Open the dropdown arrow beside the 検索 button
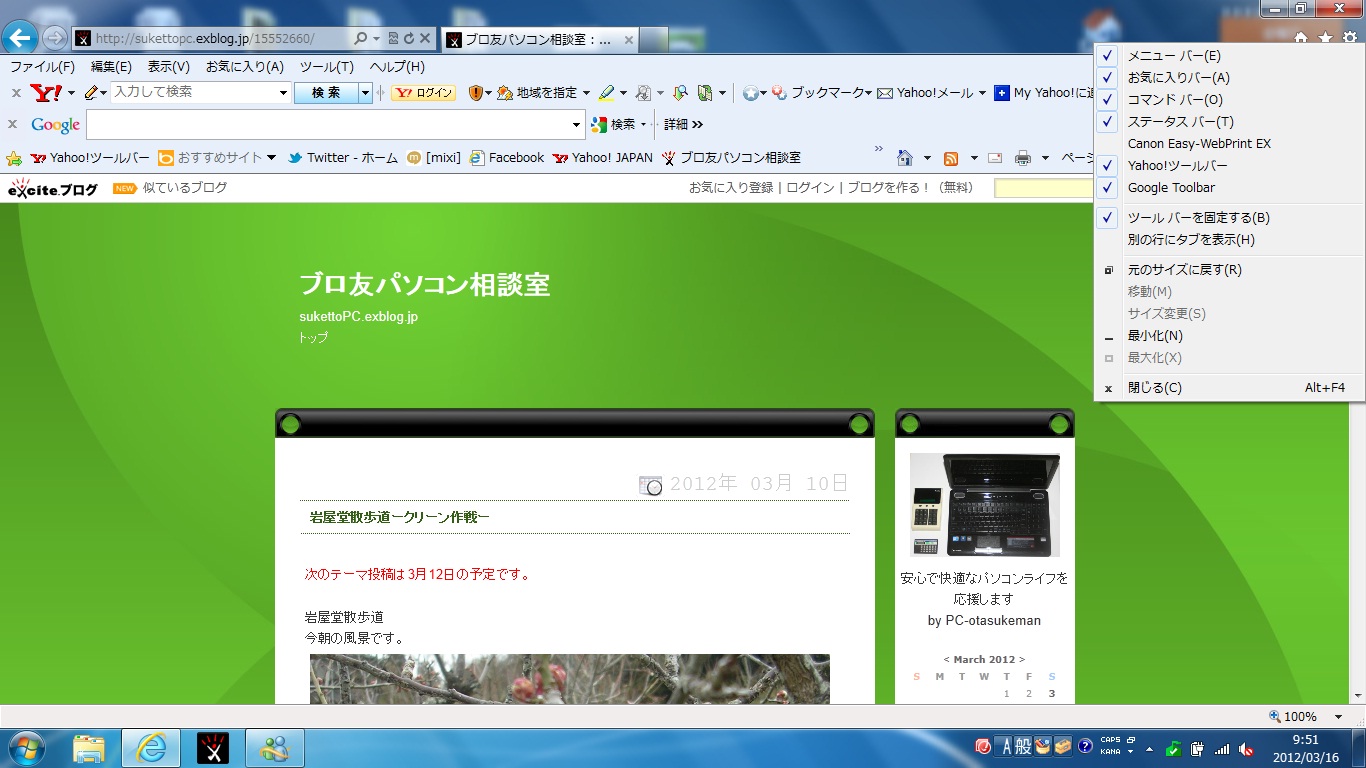1366x768 pixels. 366,93
